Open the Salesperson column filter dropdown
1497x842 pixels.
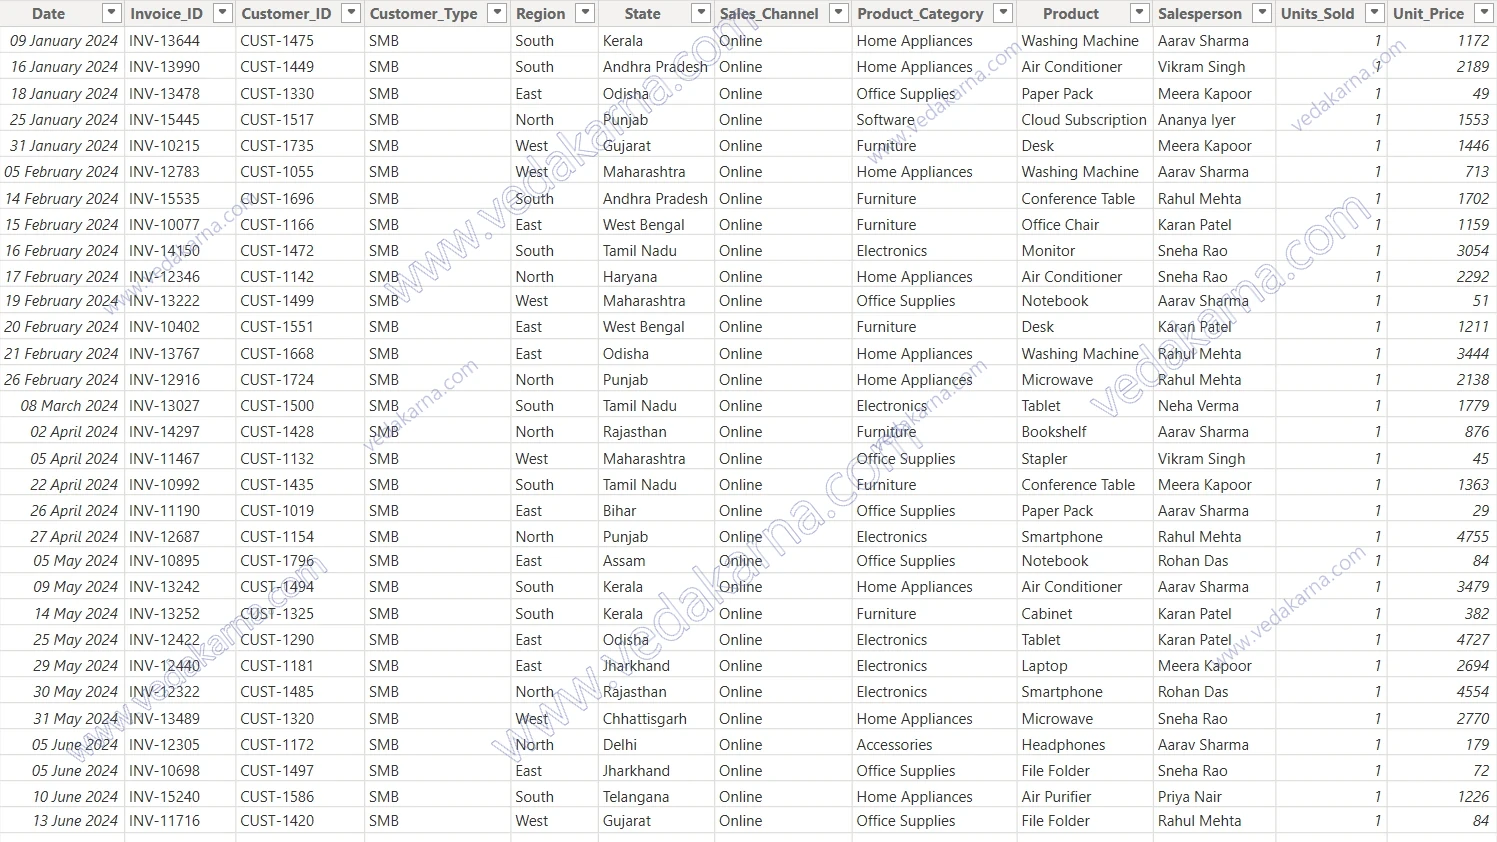point(1263,13)
